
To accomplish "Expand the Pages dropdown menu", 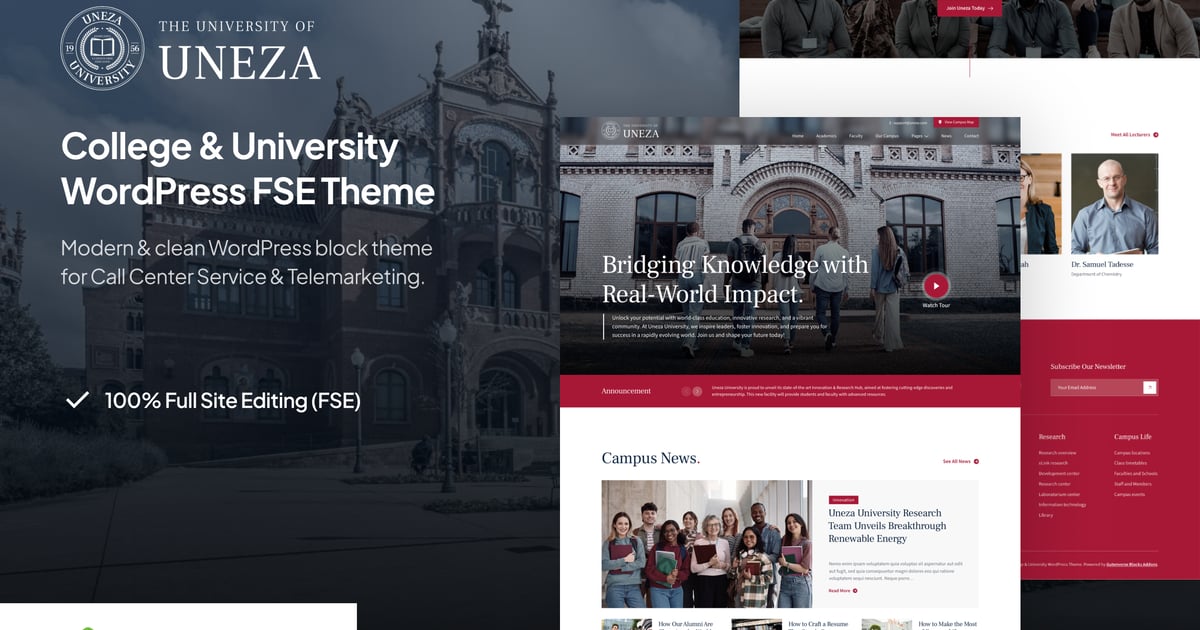I will tap(919, 135).
